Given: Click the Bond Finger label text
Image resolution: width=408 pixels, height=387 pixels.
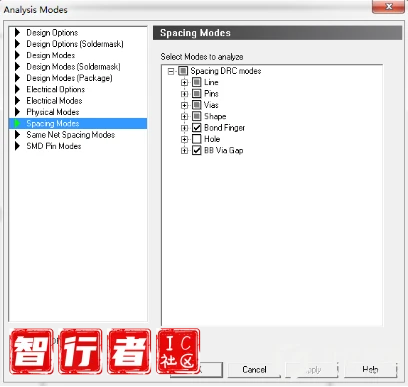Looking at the screenshot, I should point(224,128).
